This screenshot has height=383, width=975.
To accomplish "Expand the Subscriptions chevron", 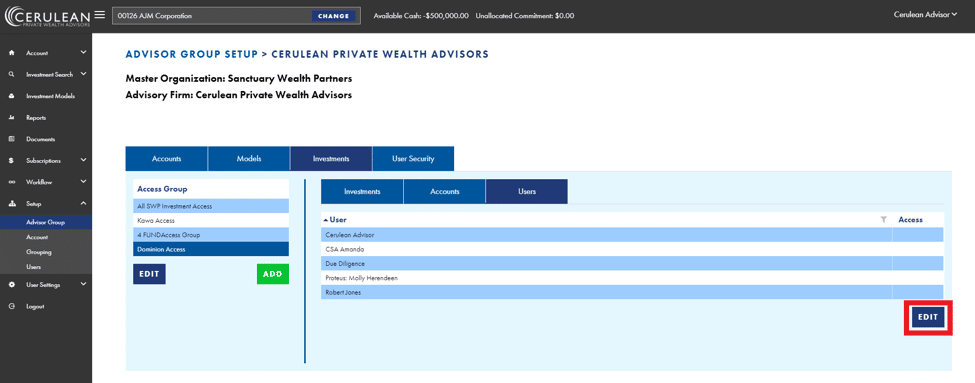I will (83, 160).
